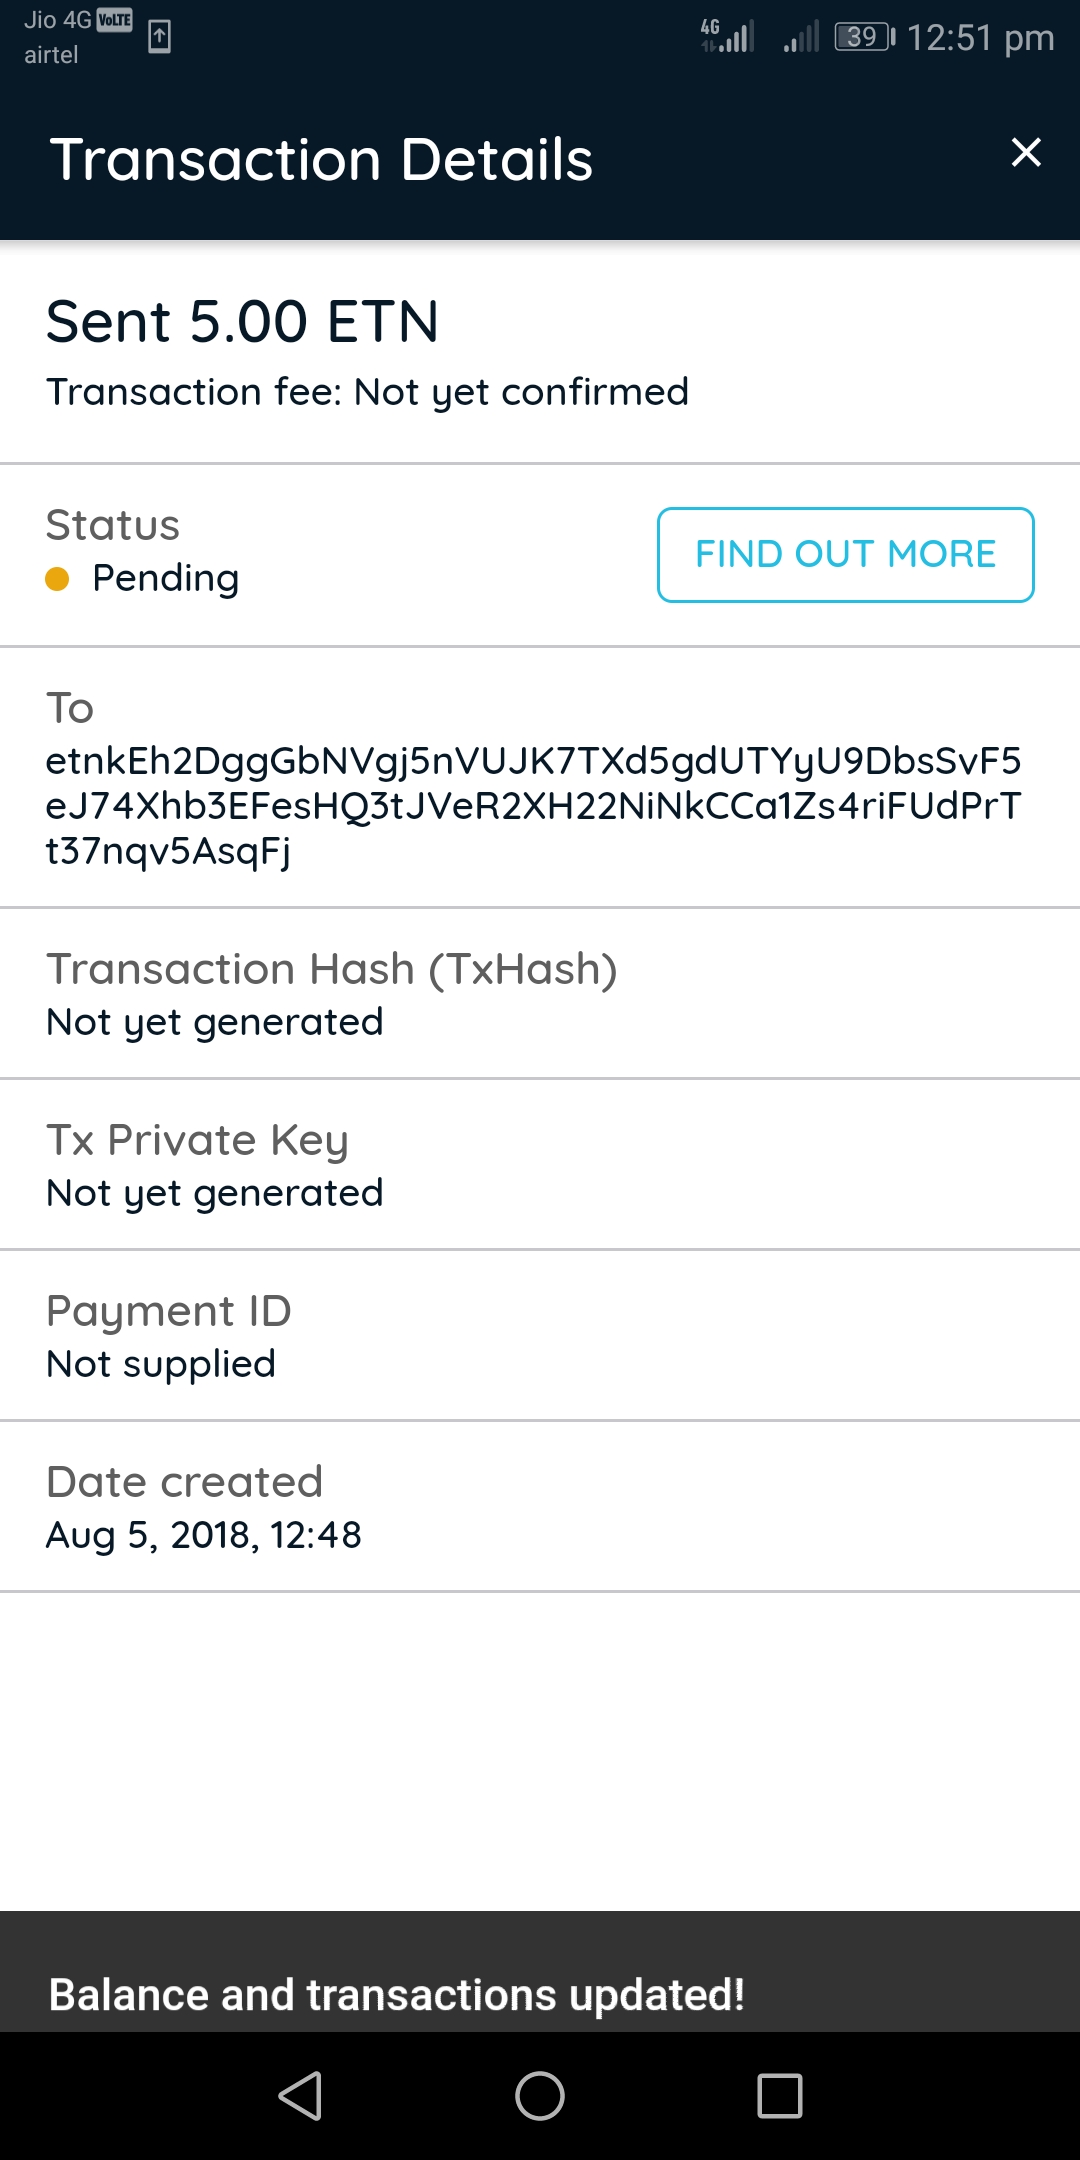1080x2160 pixels.
Task: Tap the 4G signal strength icon
Action: click(x=727, y=36)
